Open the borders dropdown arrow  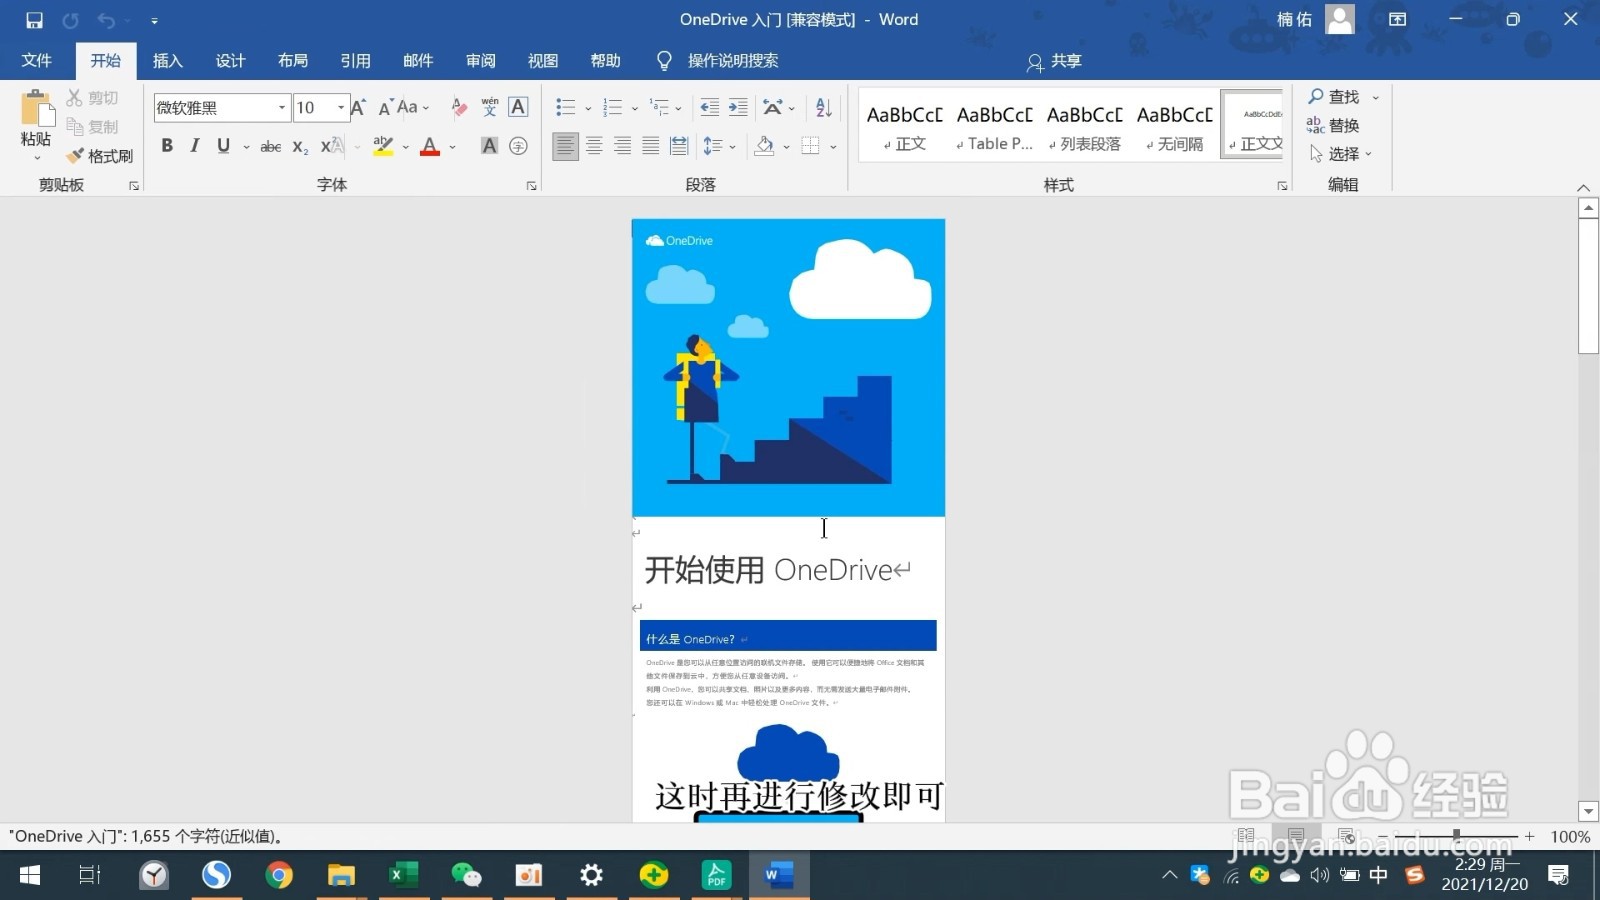[x=833, y=147]
